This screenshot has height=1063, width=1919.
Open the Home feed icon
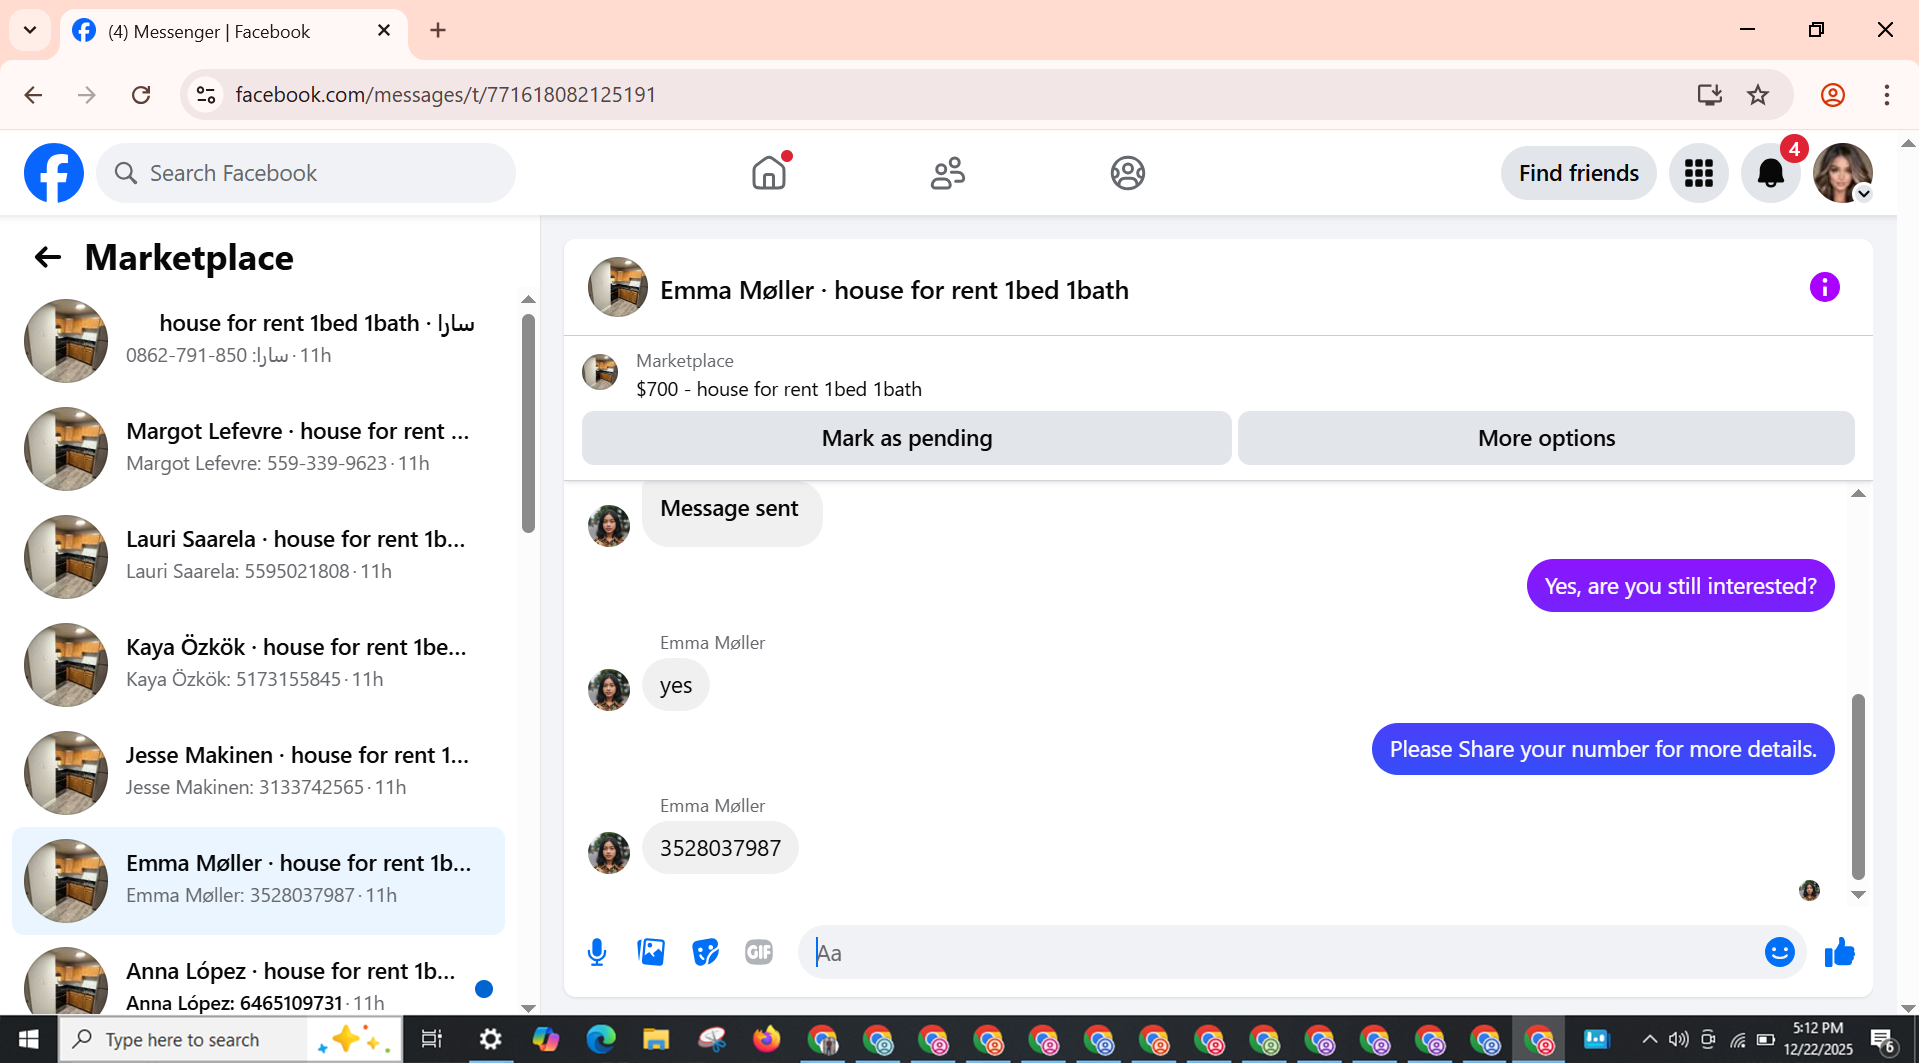click(769, 173)
